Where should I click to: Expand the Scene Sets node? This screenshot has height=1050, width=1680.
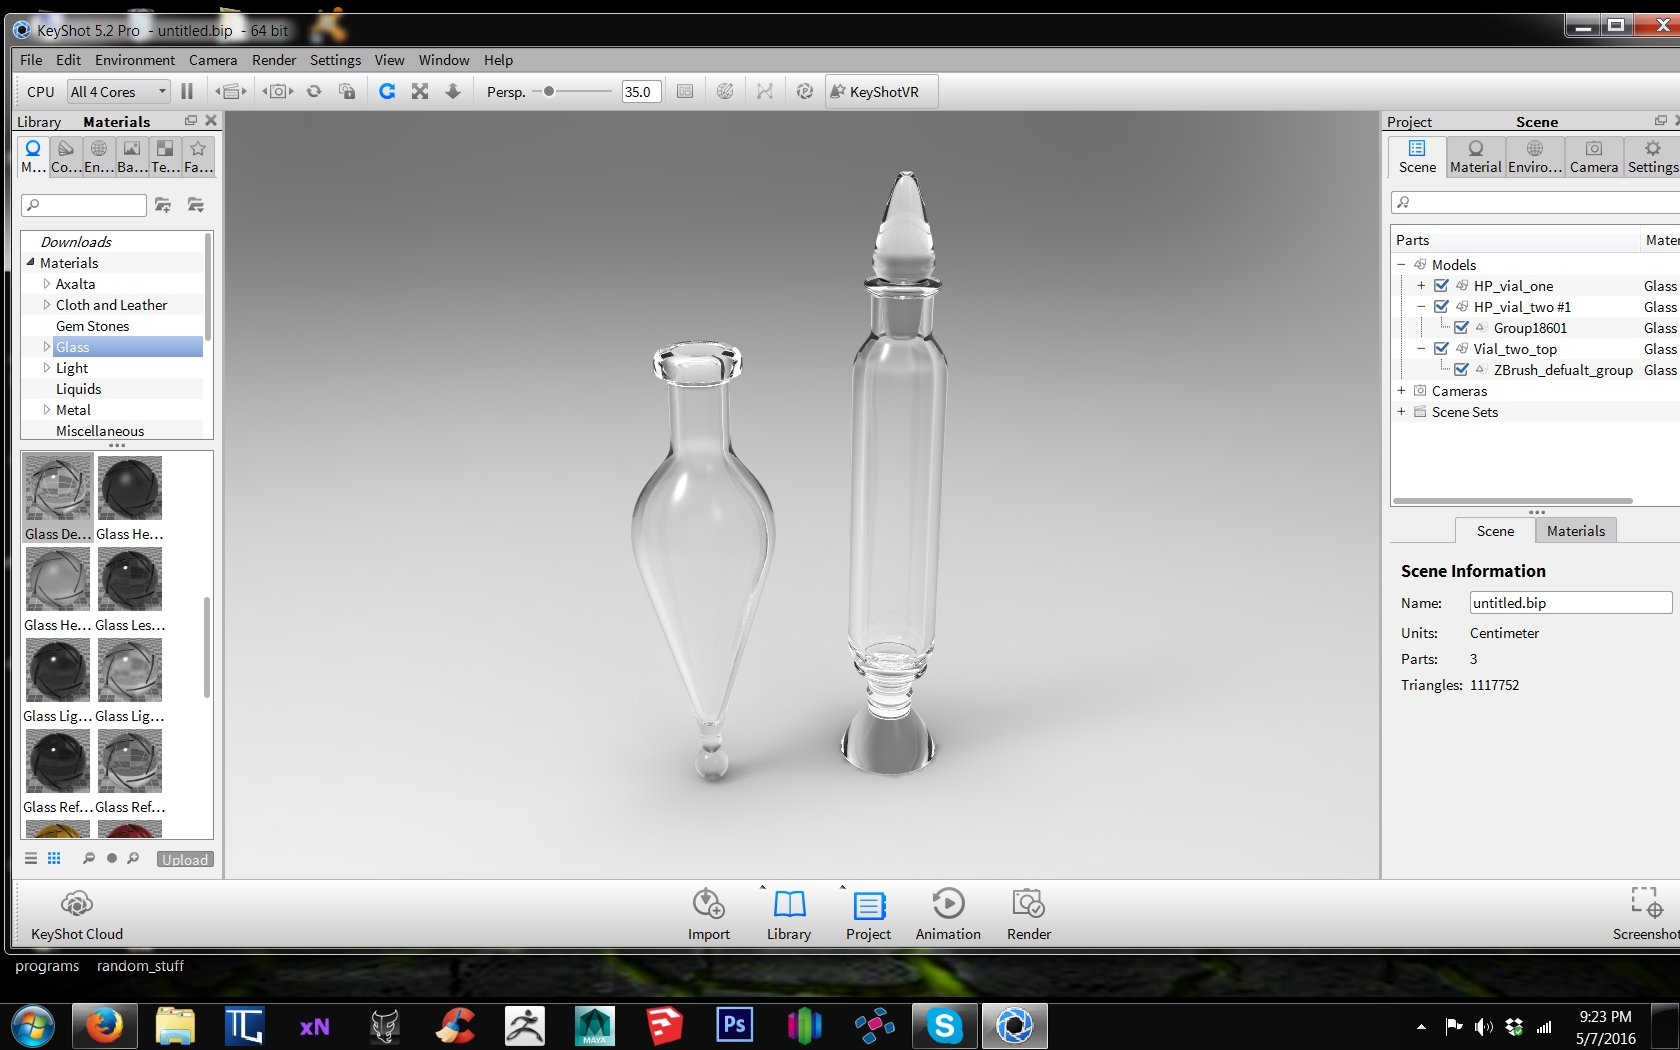pyautogui.click(x=1401, y=412)
